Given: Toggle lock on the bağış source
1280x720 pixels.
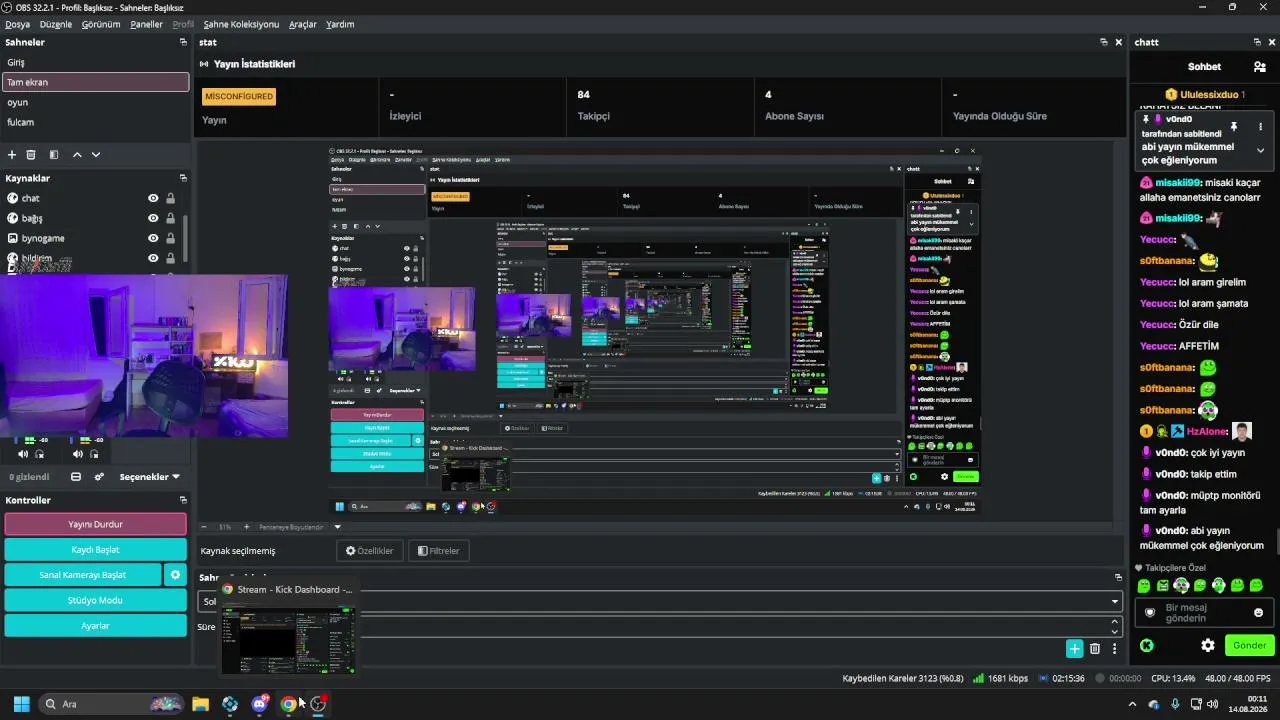Looking at the screenshot, I should pos(170,218).
